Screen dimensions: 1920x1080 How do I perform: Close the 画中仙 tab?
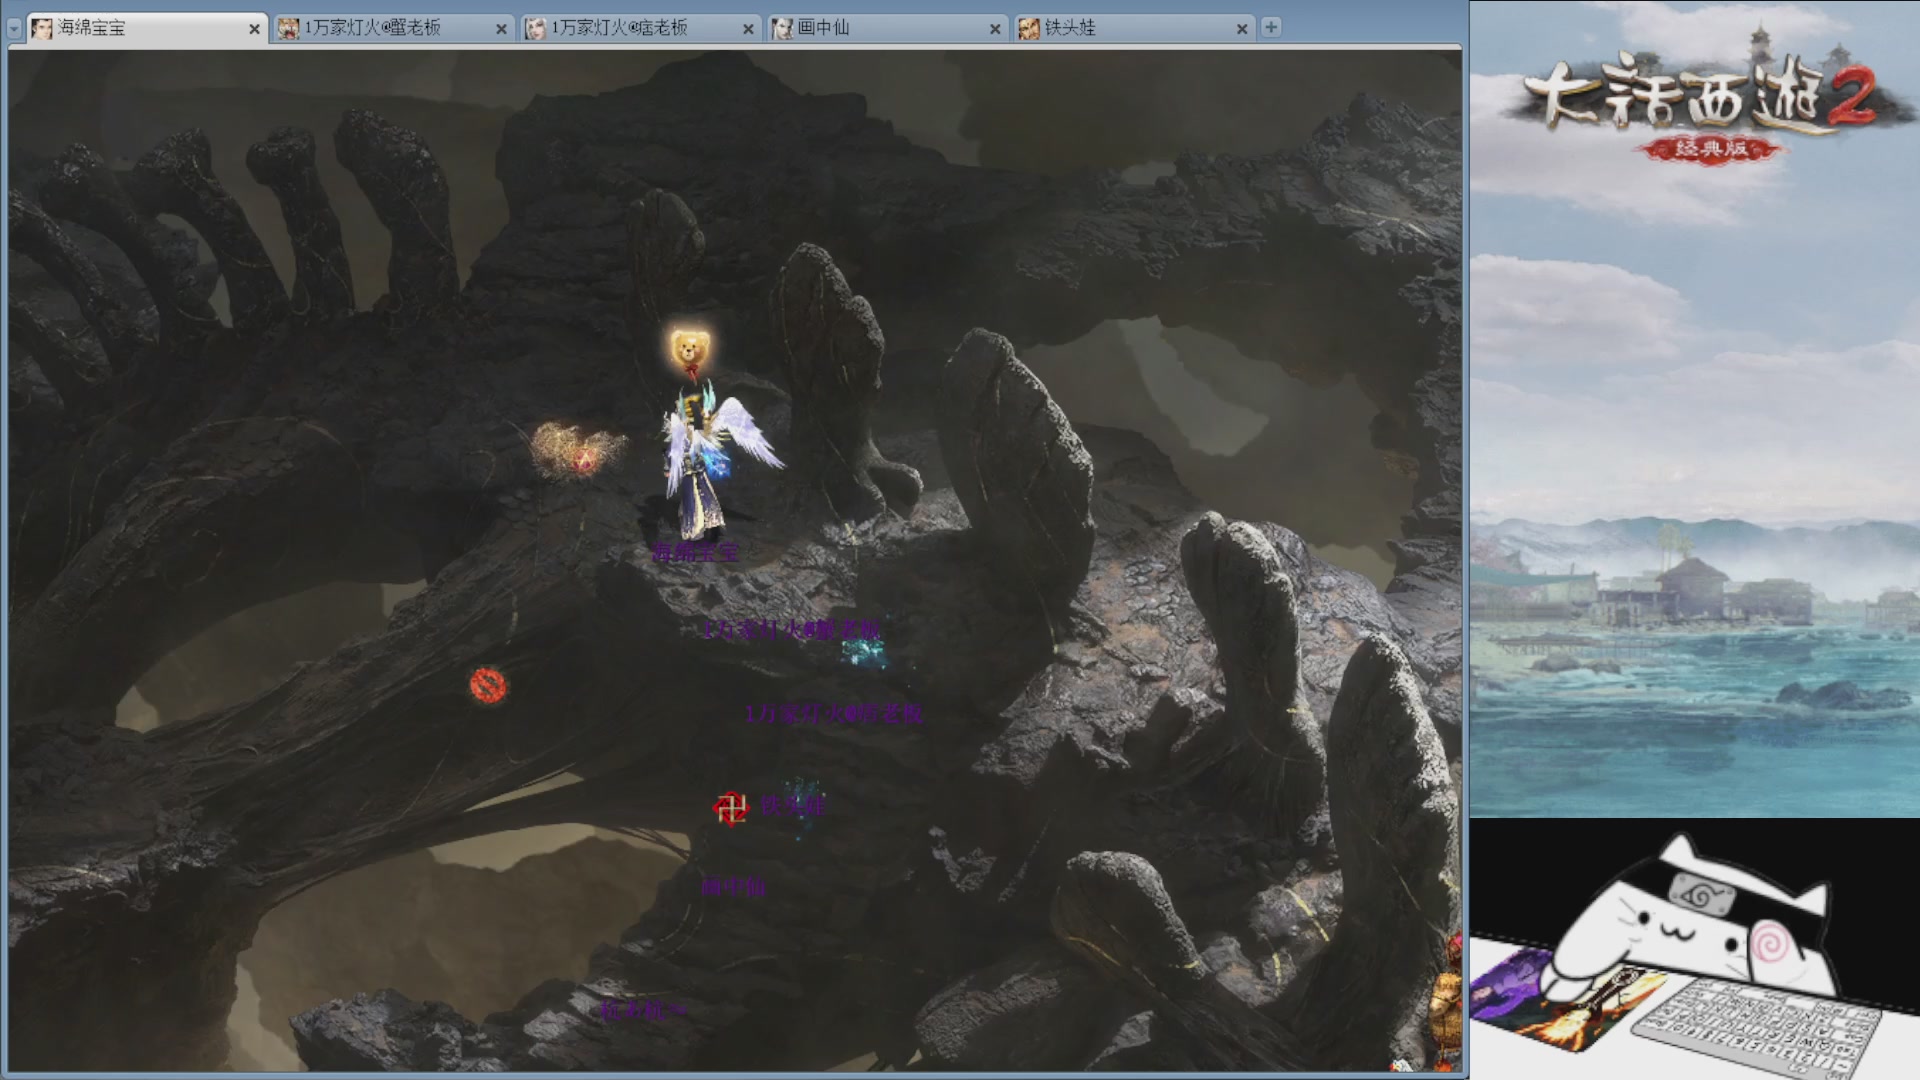tap(995, 29)
